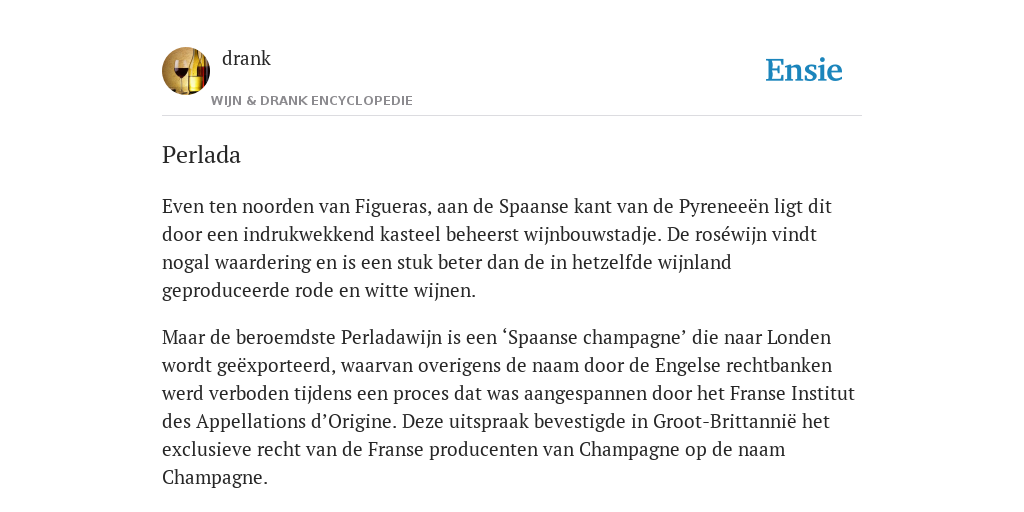
Task: Click the final word 'Champagne.' on the last line
Action: click(215, 478)
